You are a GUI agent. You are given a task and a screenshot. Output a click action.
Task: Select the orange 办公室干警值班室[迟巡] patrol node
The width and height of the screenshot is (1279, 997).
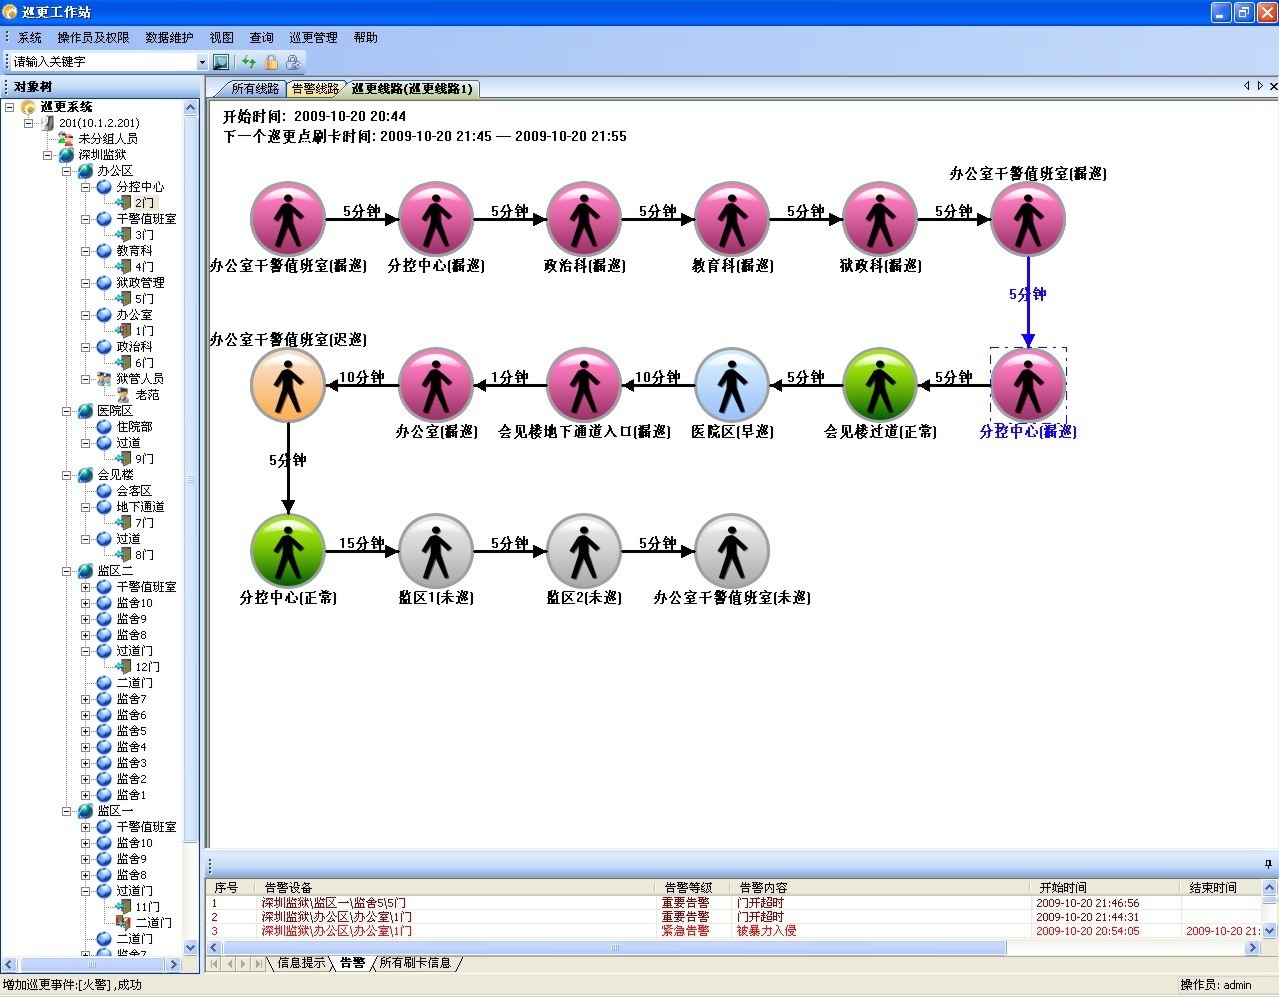[288, 385]
